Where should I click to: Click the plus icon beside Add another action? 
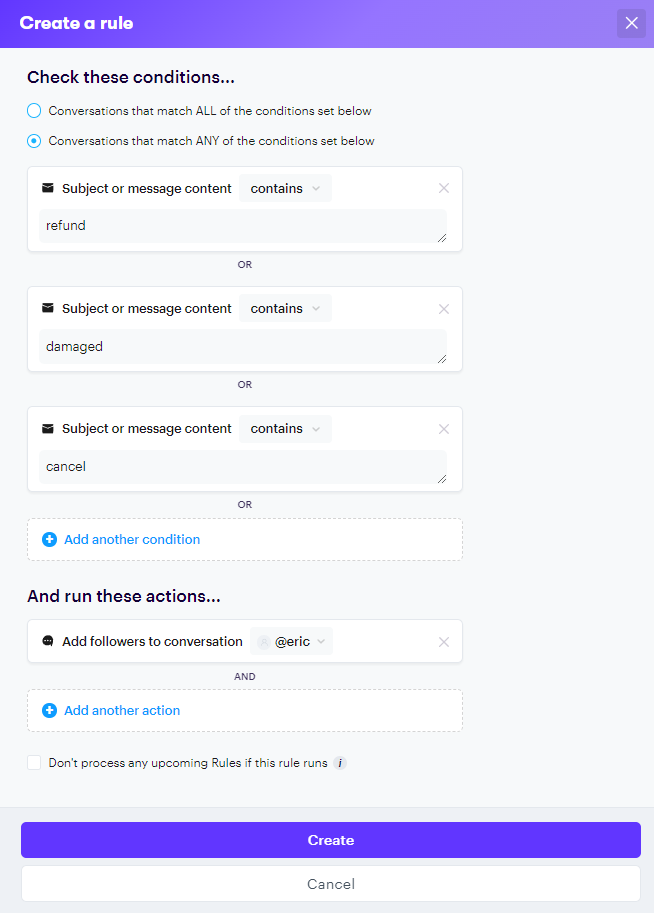tap(49, 711)
